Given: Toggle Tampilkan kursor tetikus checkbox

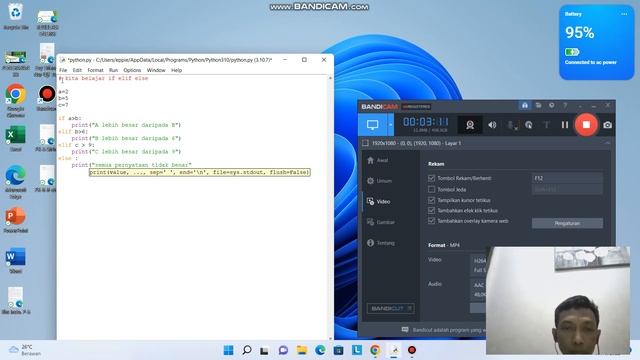Looking at the screenshot, I should [431, 200].
